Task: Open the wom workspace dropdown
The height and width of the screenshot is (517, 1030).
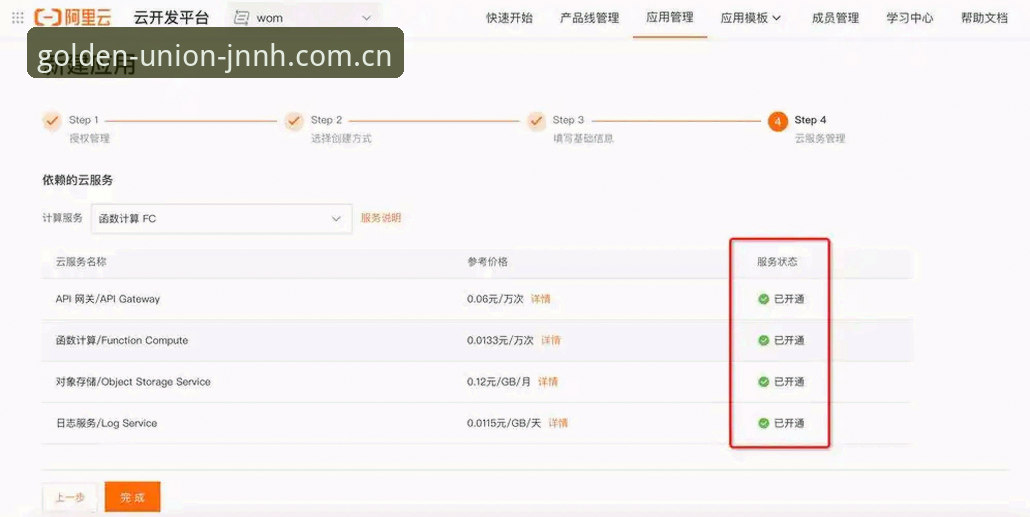Action: [x=303, y=18]
